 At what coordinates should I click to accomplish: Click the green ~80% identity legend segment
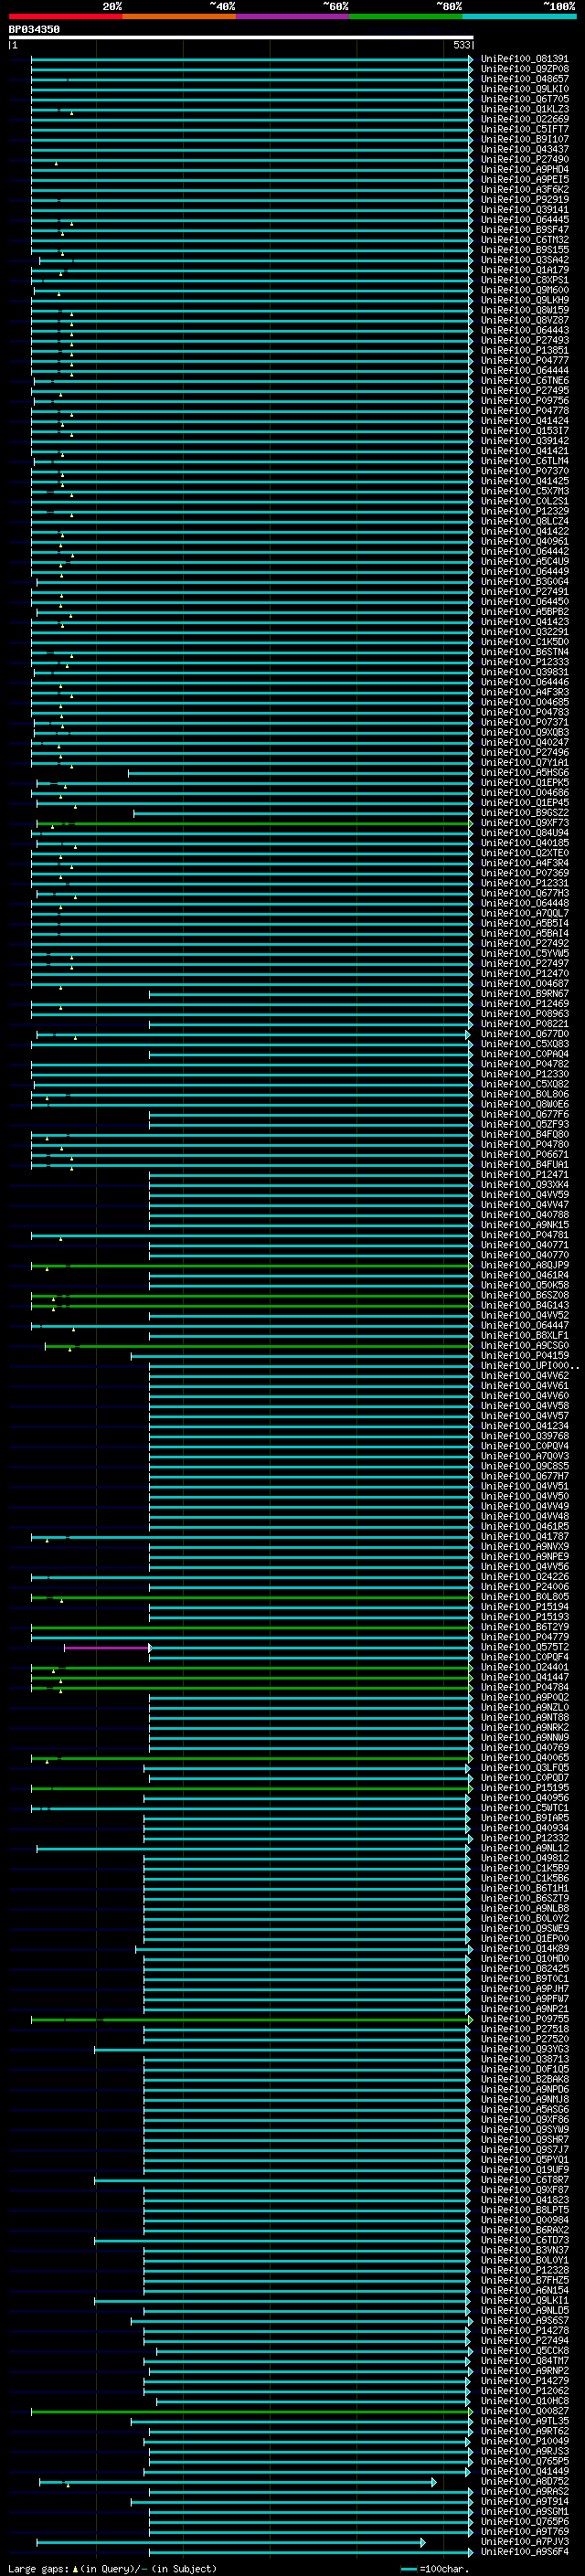[407, 16]
